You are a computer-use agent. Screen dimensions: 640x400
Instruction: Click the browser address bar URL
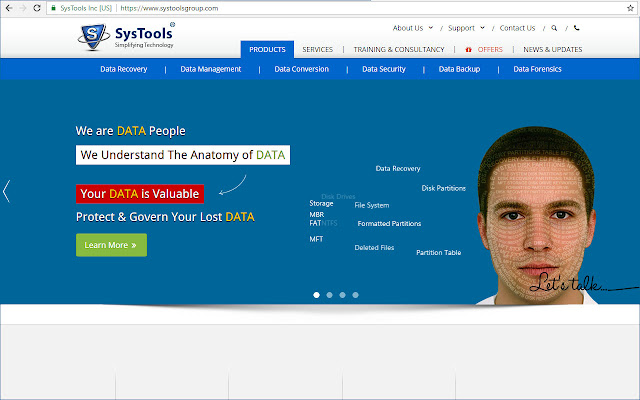tap(182, 8)
